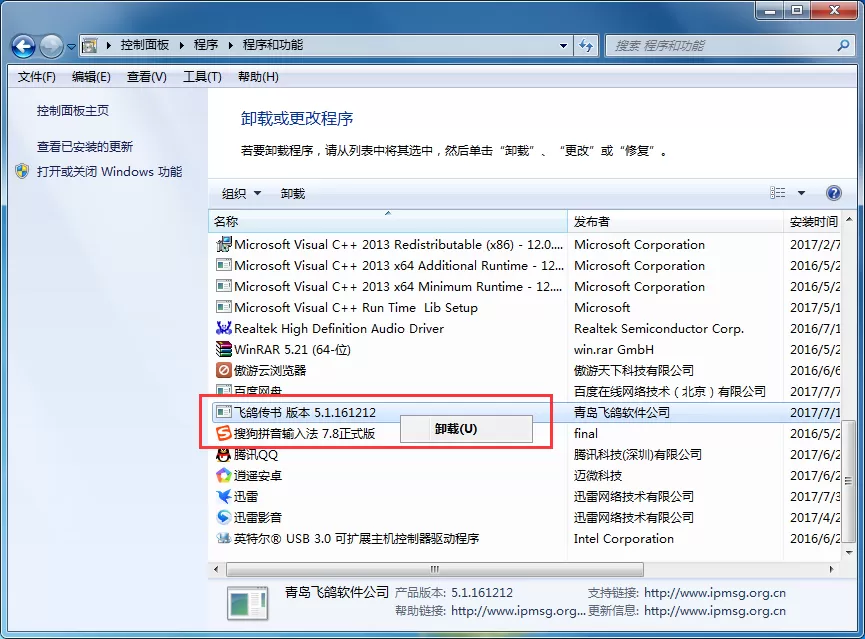Click the change view icon
The image size is (865, 639).
pyautogui.click(x=777, y=193)
